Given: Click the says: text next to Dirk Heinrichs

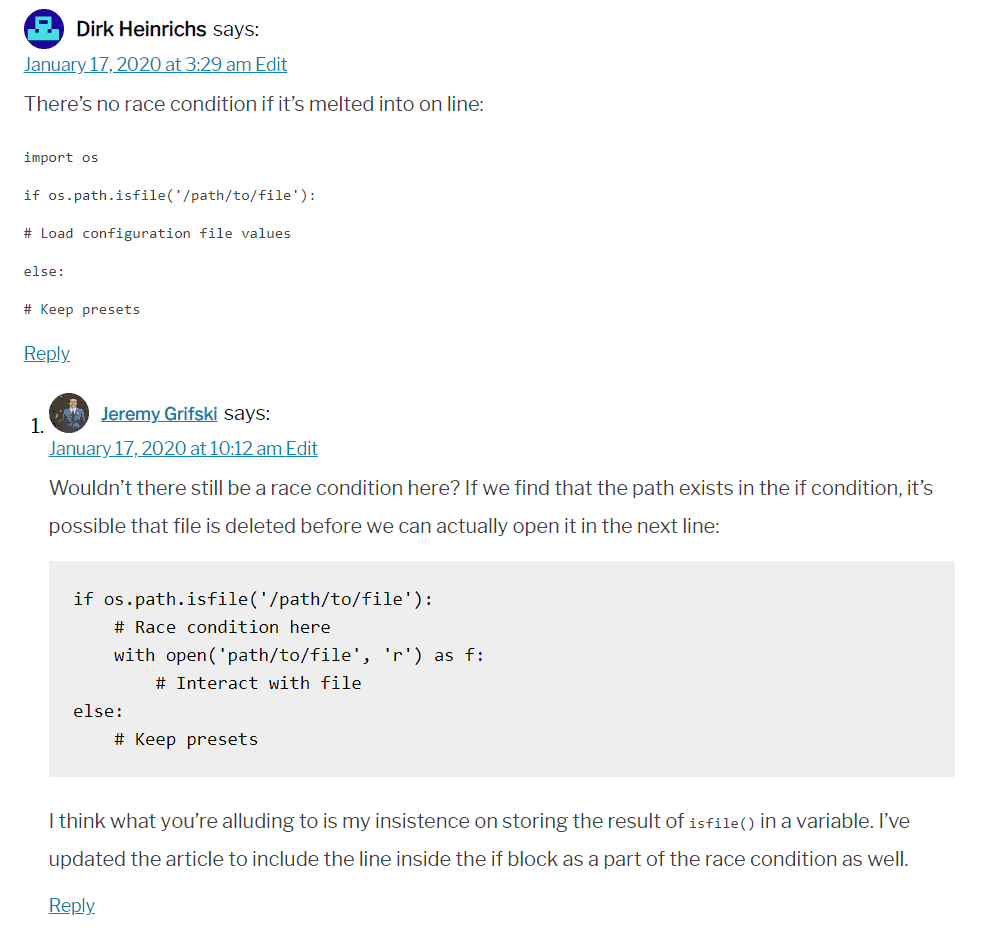Looking at the screenshot, I should click(x=236, y=28).
